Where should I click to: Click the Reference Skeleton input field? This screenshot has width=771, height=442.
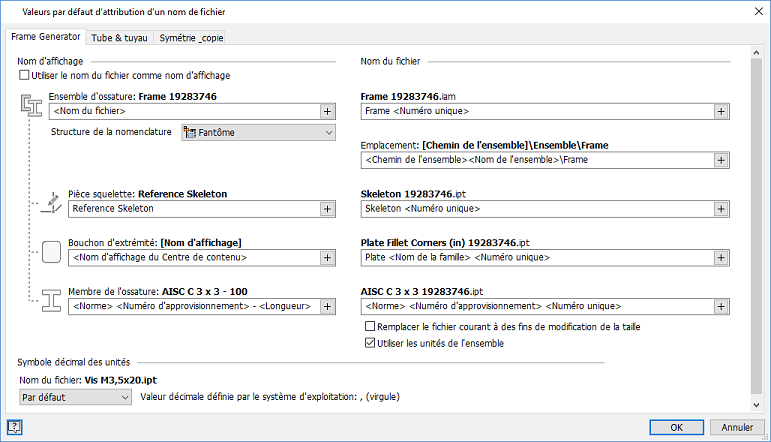tap(194, 209)
